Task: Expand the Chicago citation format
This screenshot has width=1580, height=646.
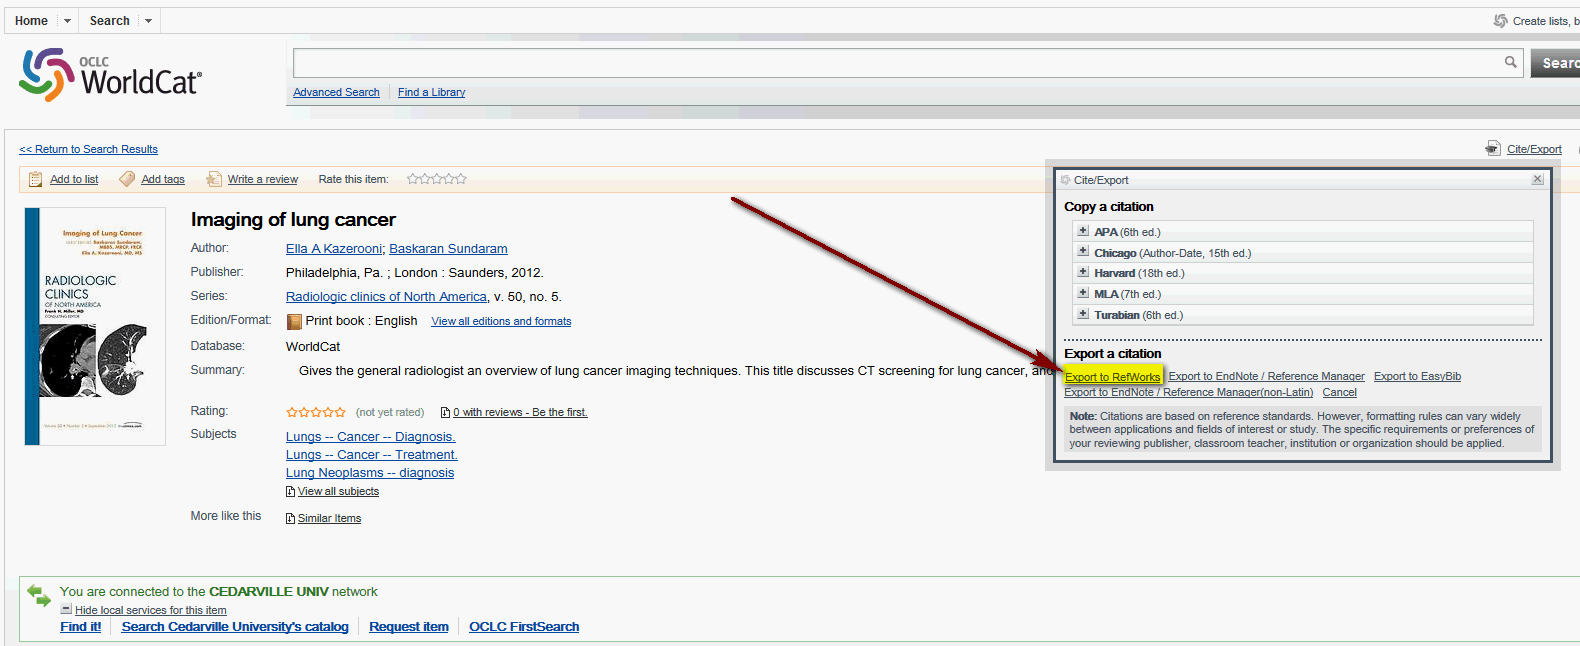Action: [x=1083, y=252]
